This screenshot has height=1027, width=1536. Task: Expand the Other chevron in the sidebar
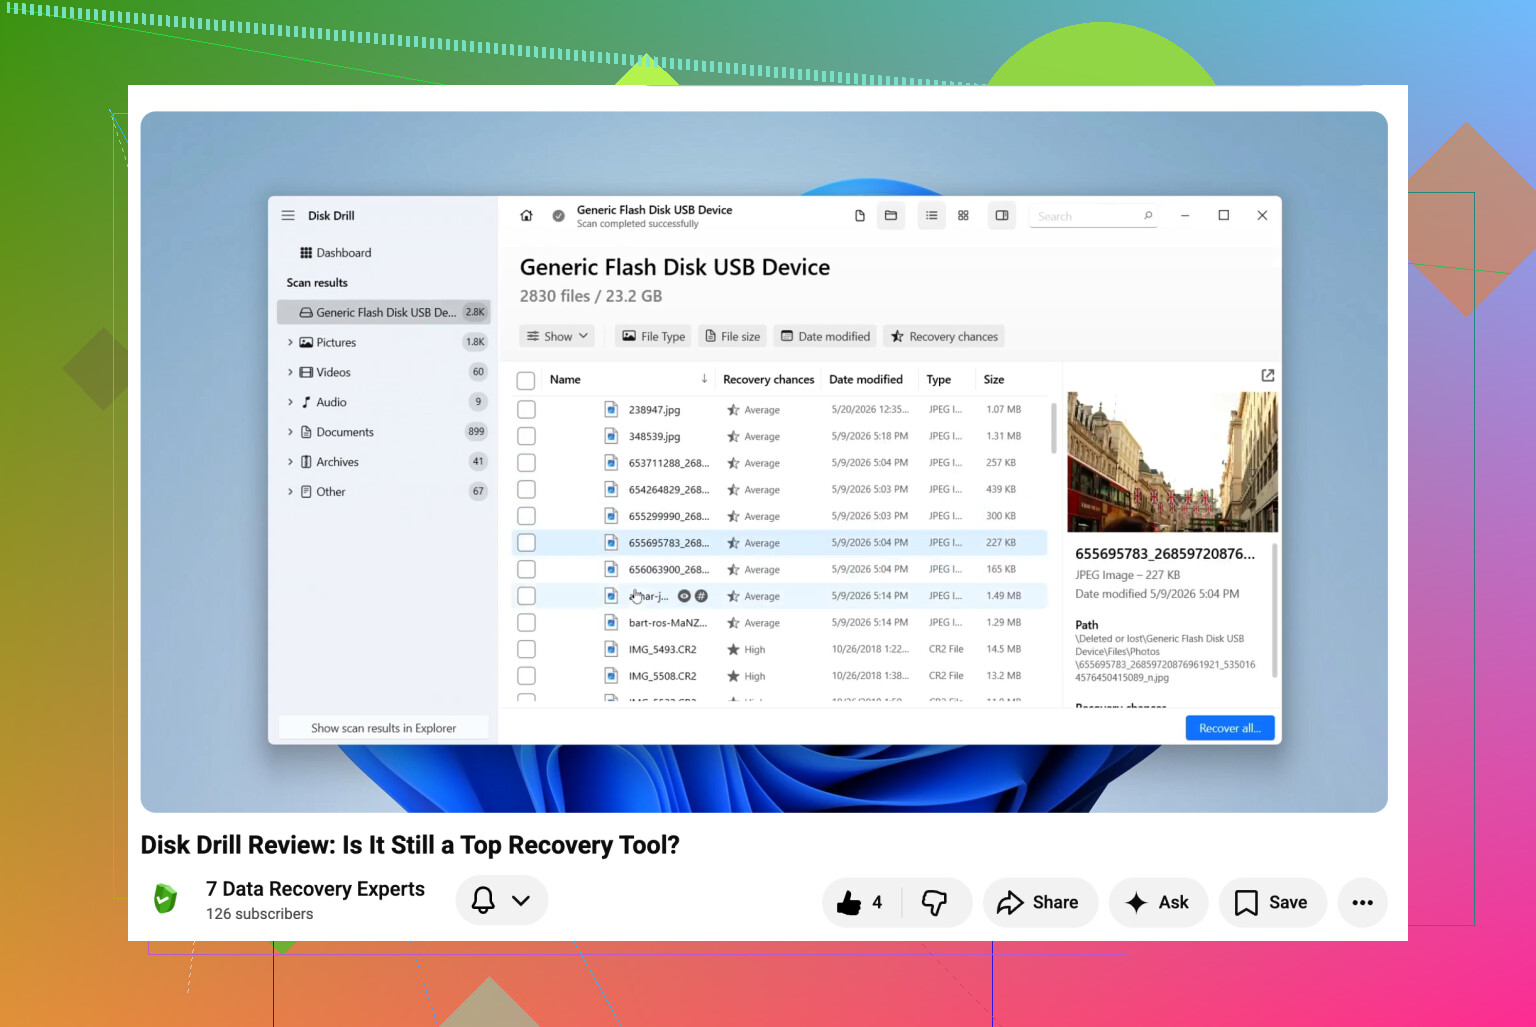click(x=290, y=492)
